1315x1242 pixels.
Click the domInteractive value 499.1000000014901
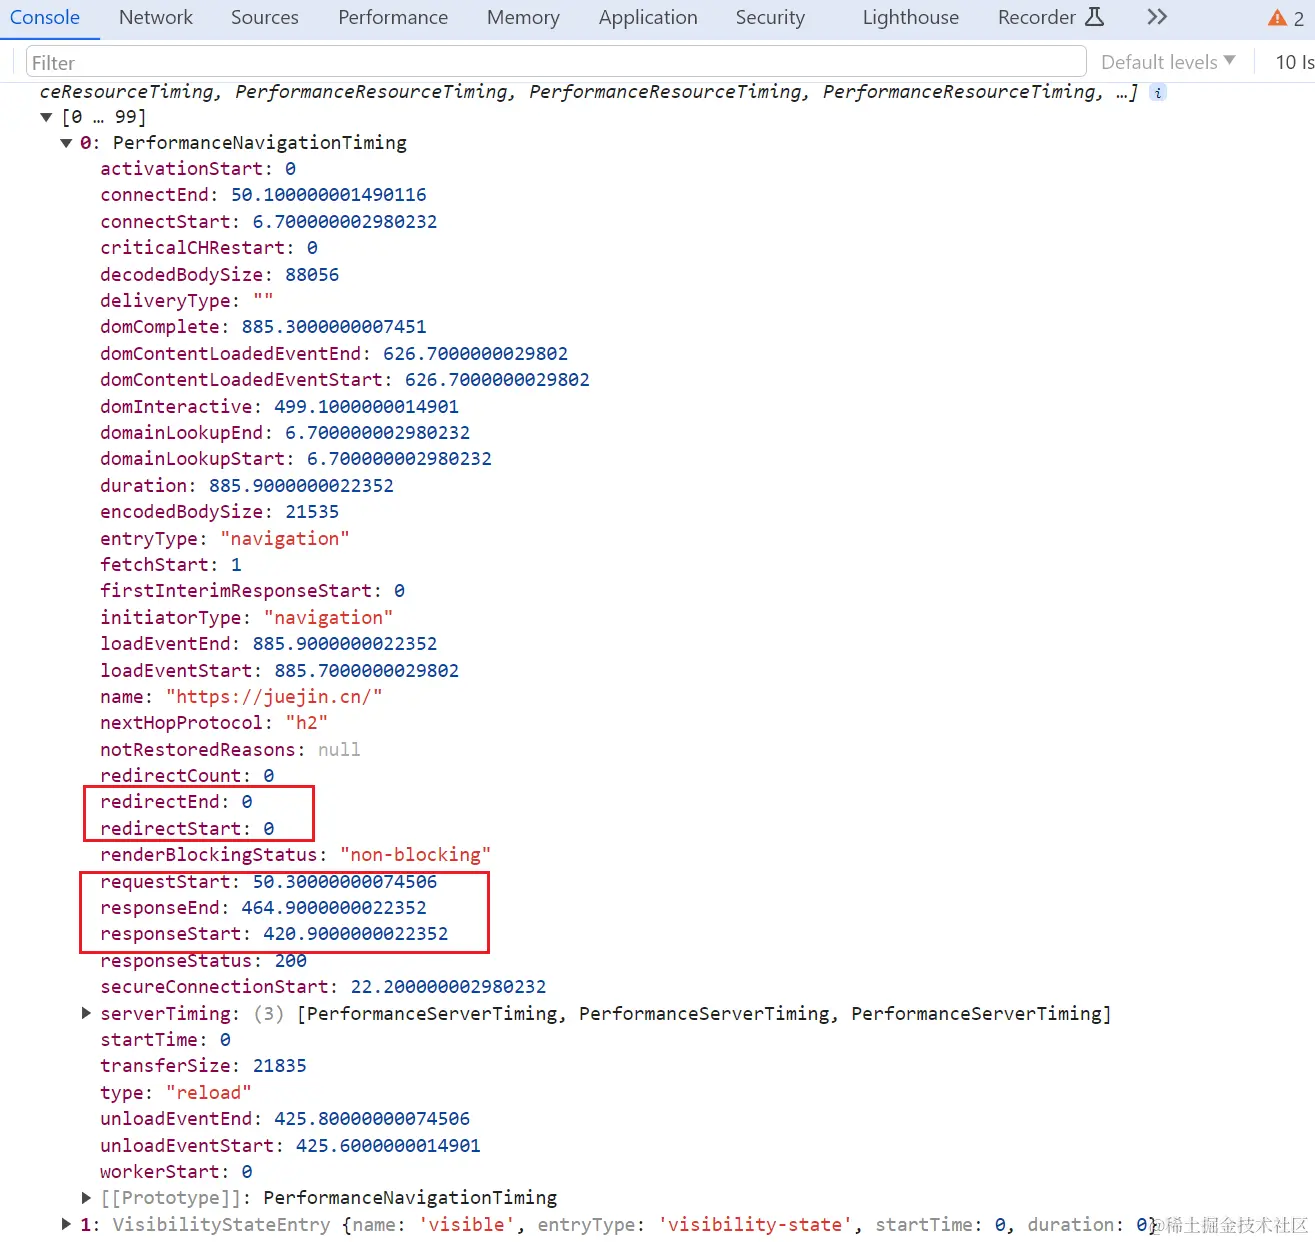(367, 407)
